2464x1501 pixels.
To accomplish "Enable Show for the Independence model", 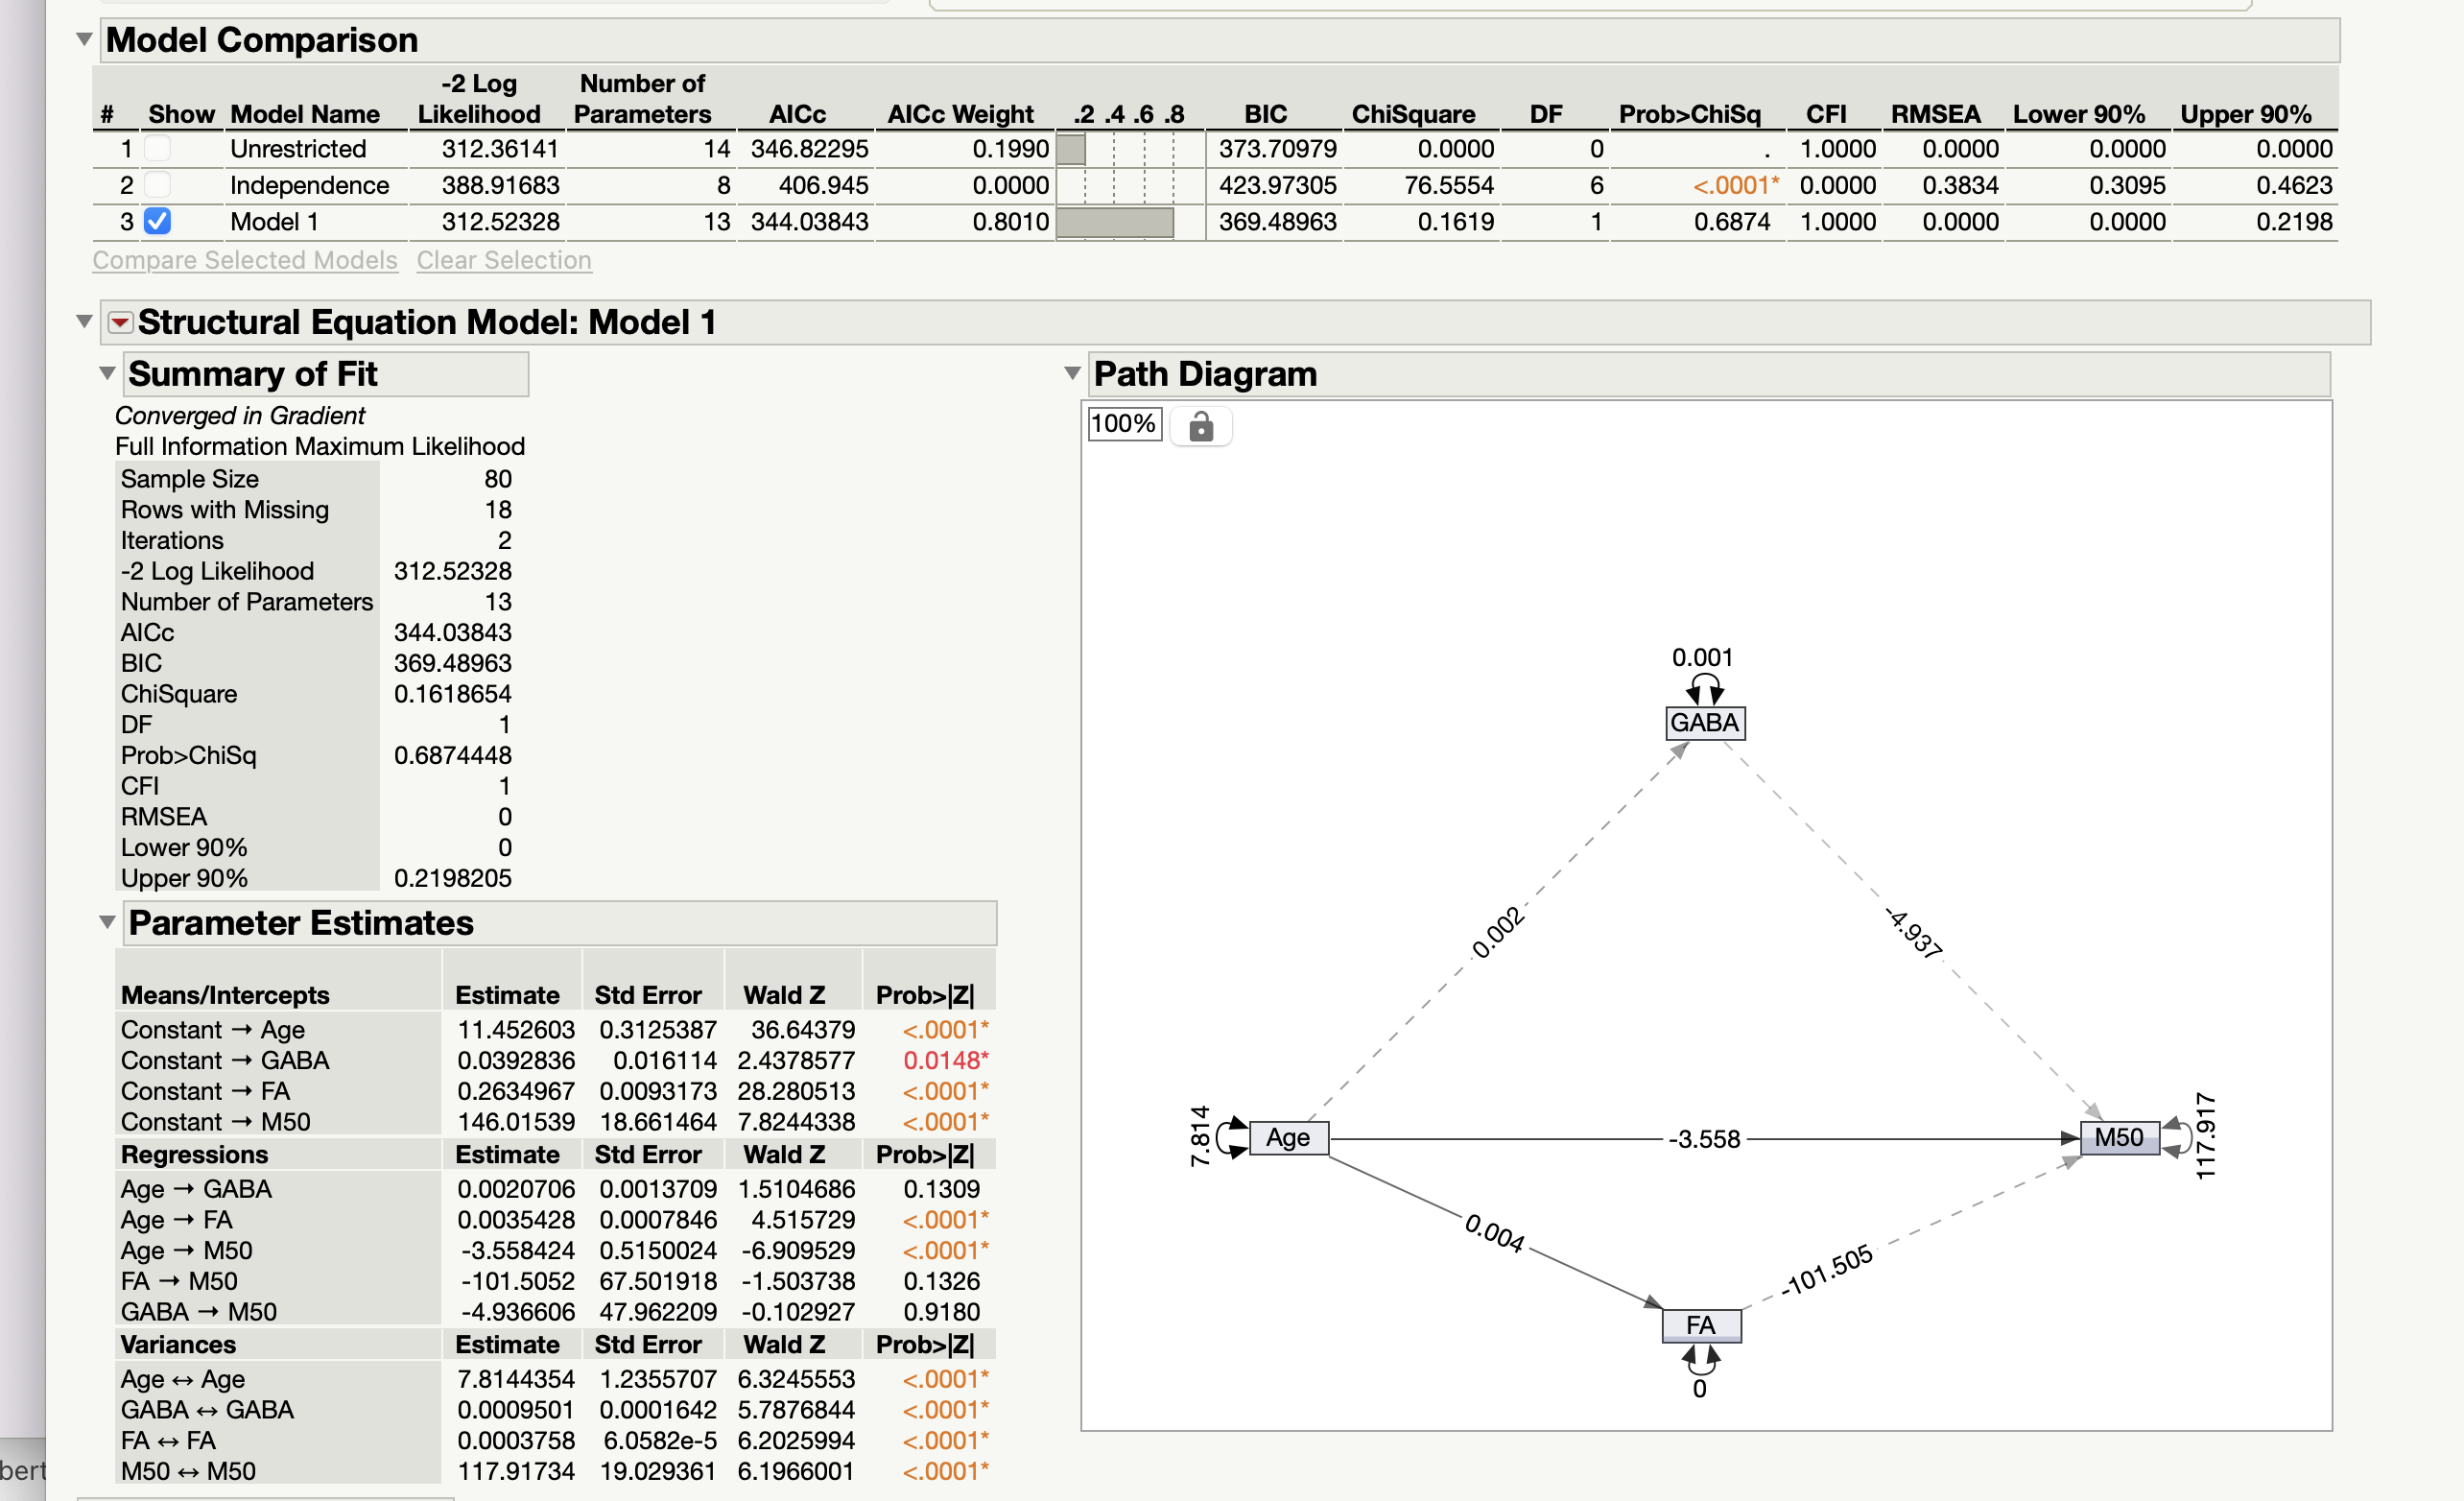I will click(x=157, y=185).
